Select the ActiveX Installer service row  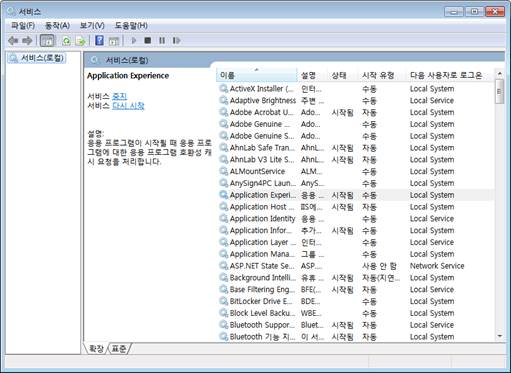(x=355, y=89)
